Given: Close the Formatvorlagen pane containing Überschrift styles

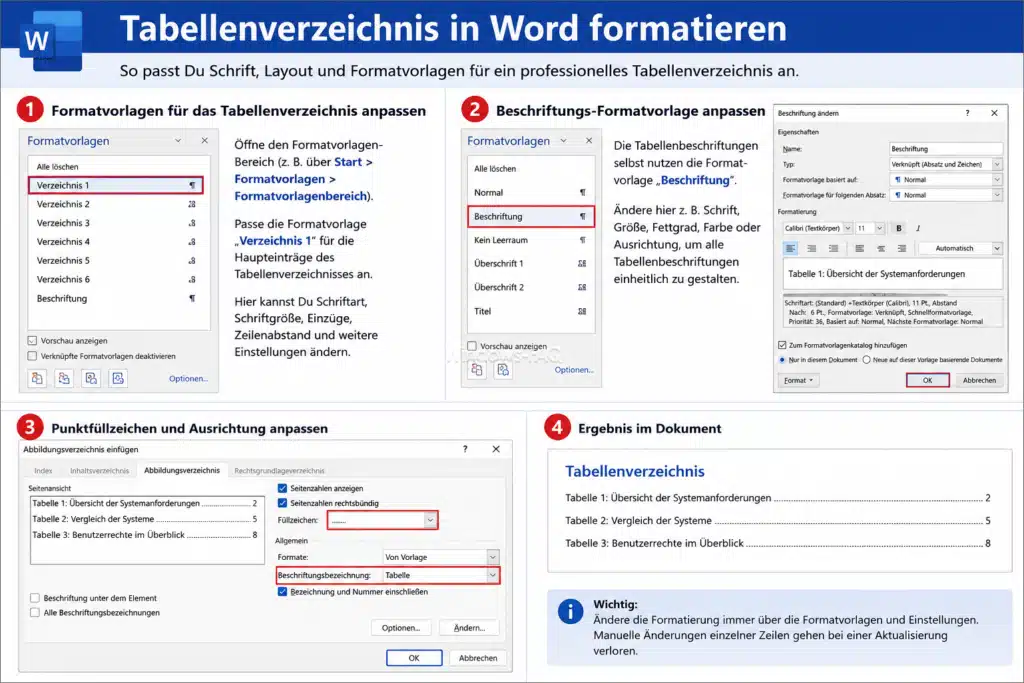Looking at the screenshot, I should [x=589, y=140].
